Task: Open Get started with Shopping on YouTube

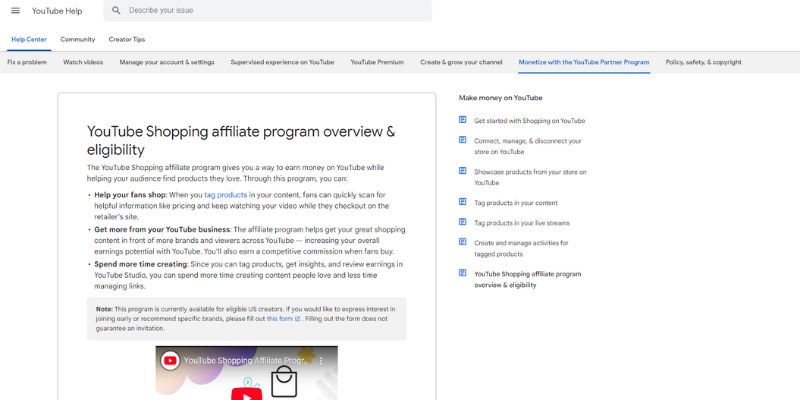Action: pos(530,121)
